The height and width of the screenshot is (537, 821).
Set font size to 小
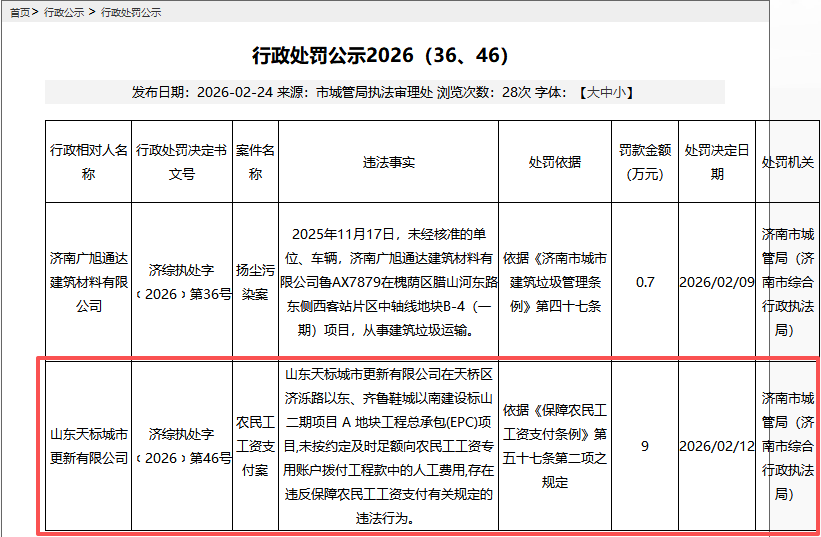(619, 92)
